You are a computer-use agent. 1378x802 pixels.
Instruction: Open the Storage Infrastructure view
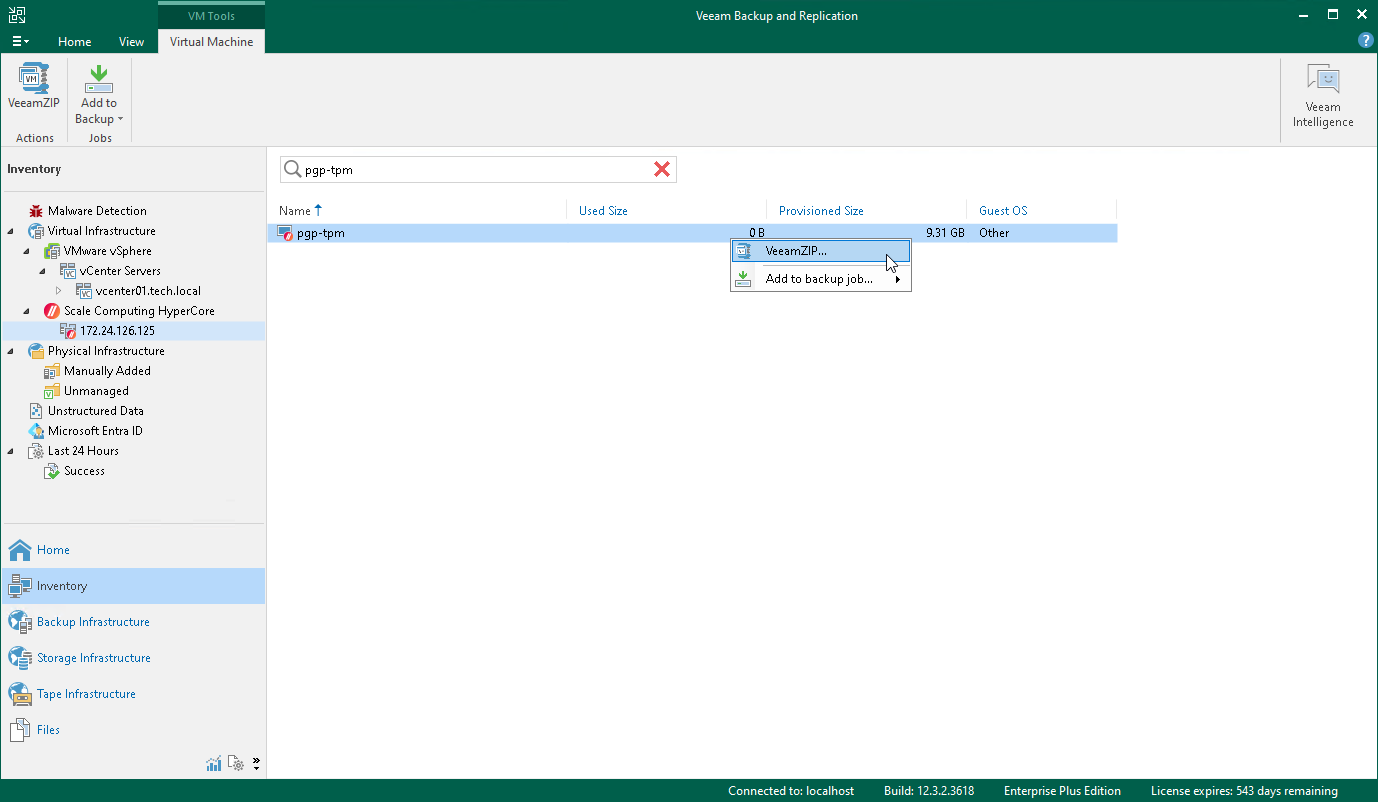pos(133,658)
